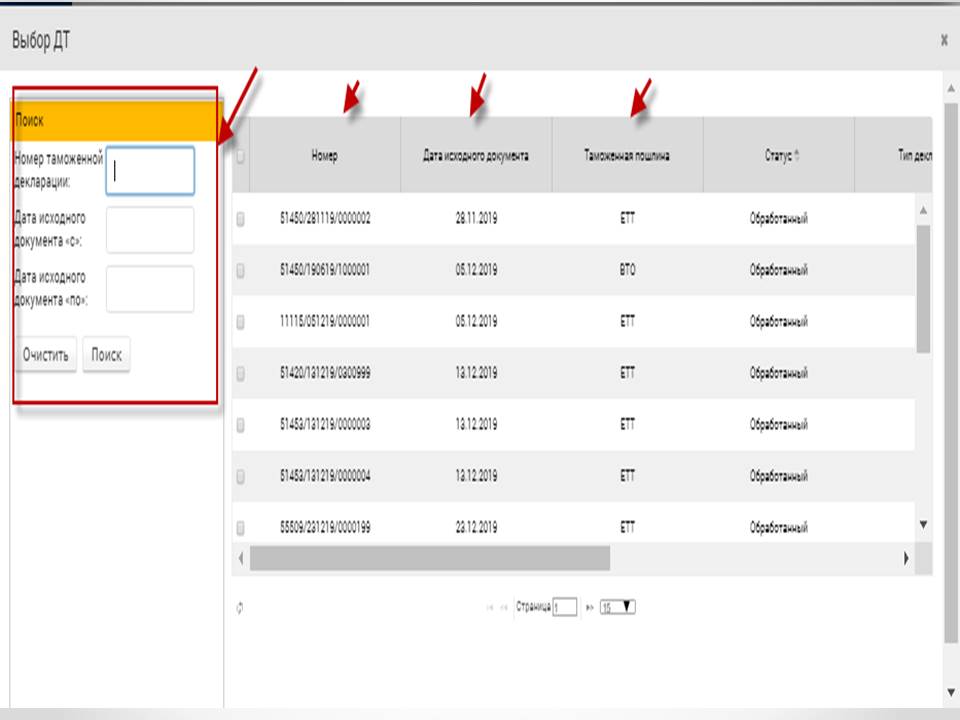Click the Номер column header

(324, 156)
